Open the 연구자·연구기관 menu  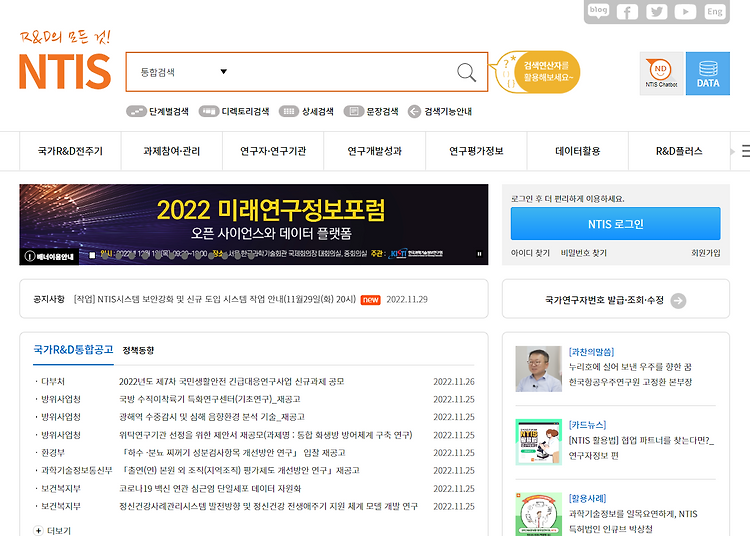pyautogui.click(x=273, y=151)
